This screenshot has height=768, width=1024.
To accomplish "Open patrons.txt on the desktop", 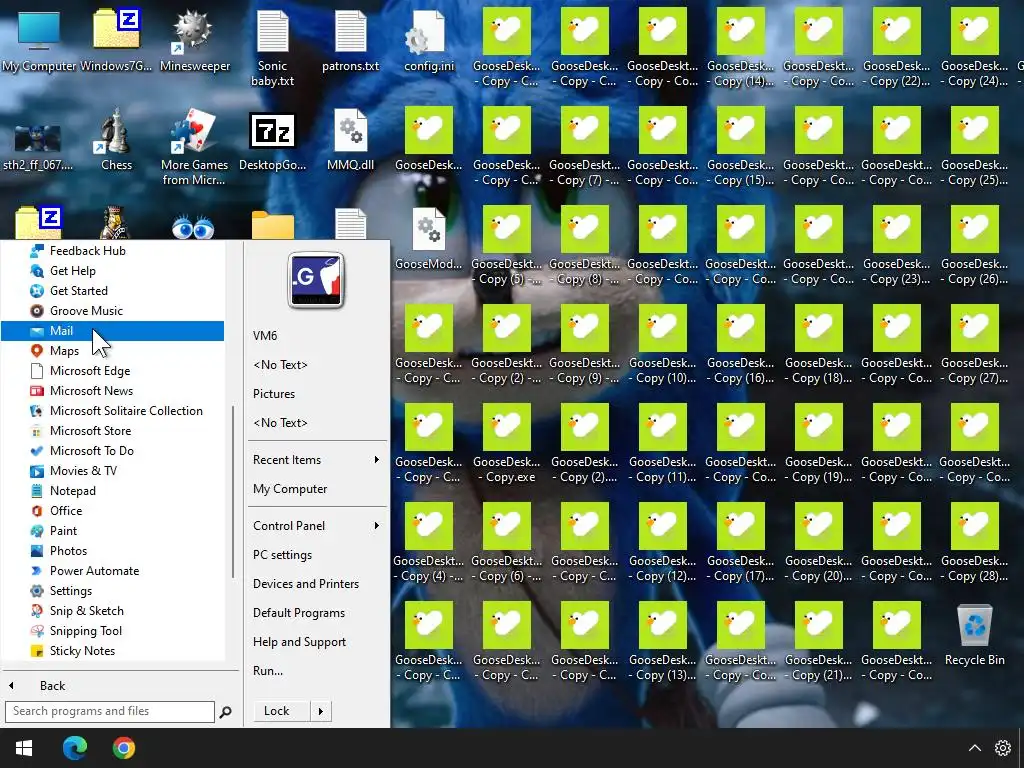I will pos(351,40).
